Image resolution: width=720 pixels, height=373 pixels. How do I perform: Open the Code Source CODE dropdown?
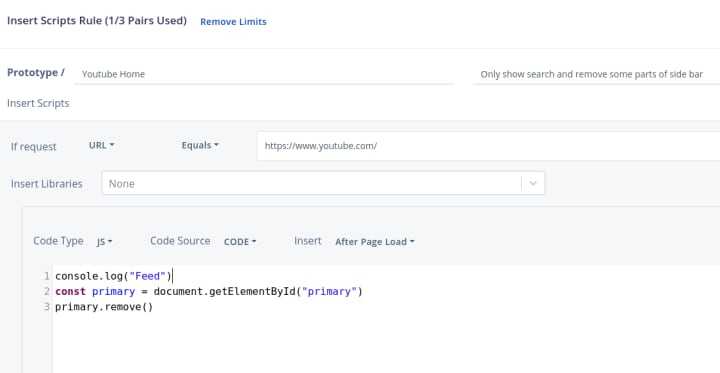coord(240,242)
